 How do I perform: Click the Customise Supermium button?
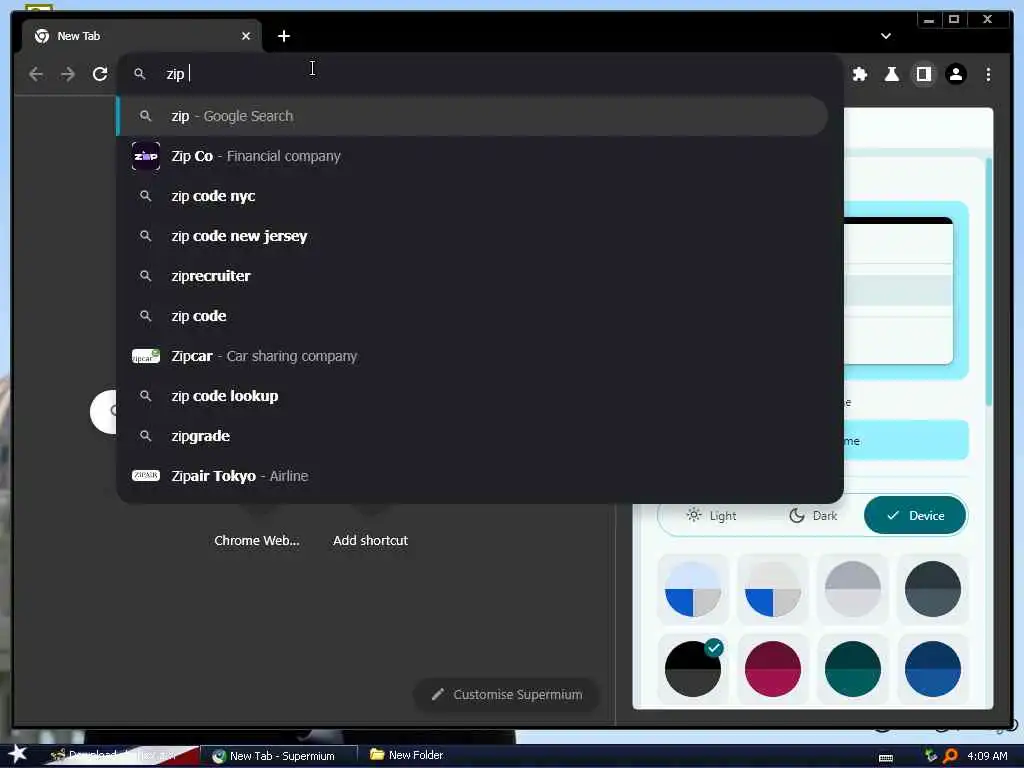(507, 694)
